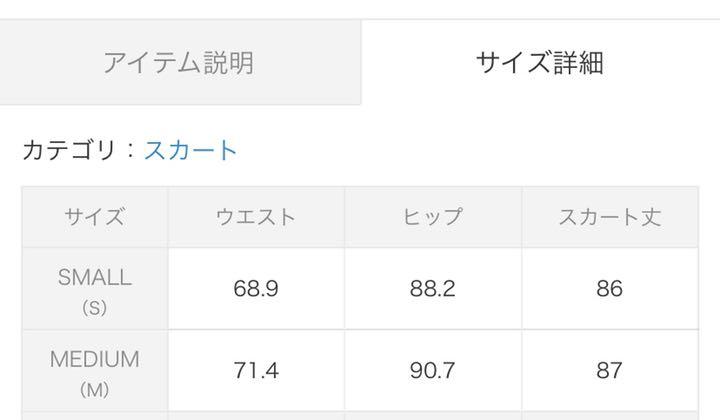Click the (S) abbreviation under SMALL
The height and width of the screenshot is (420, 720).
click(95, 308)
